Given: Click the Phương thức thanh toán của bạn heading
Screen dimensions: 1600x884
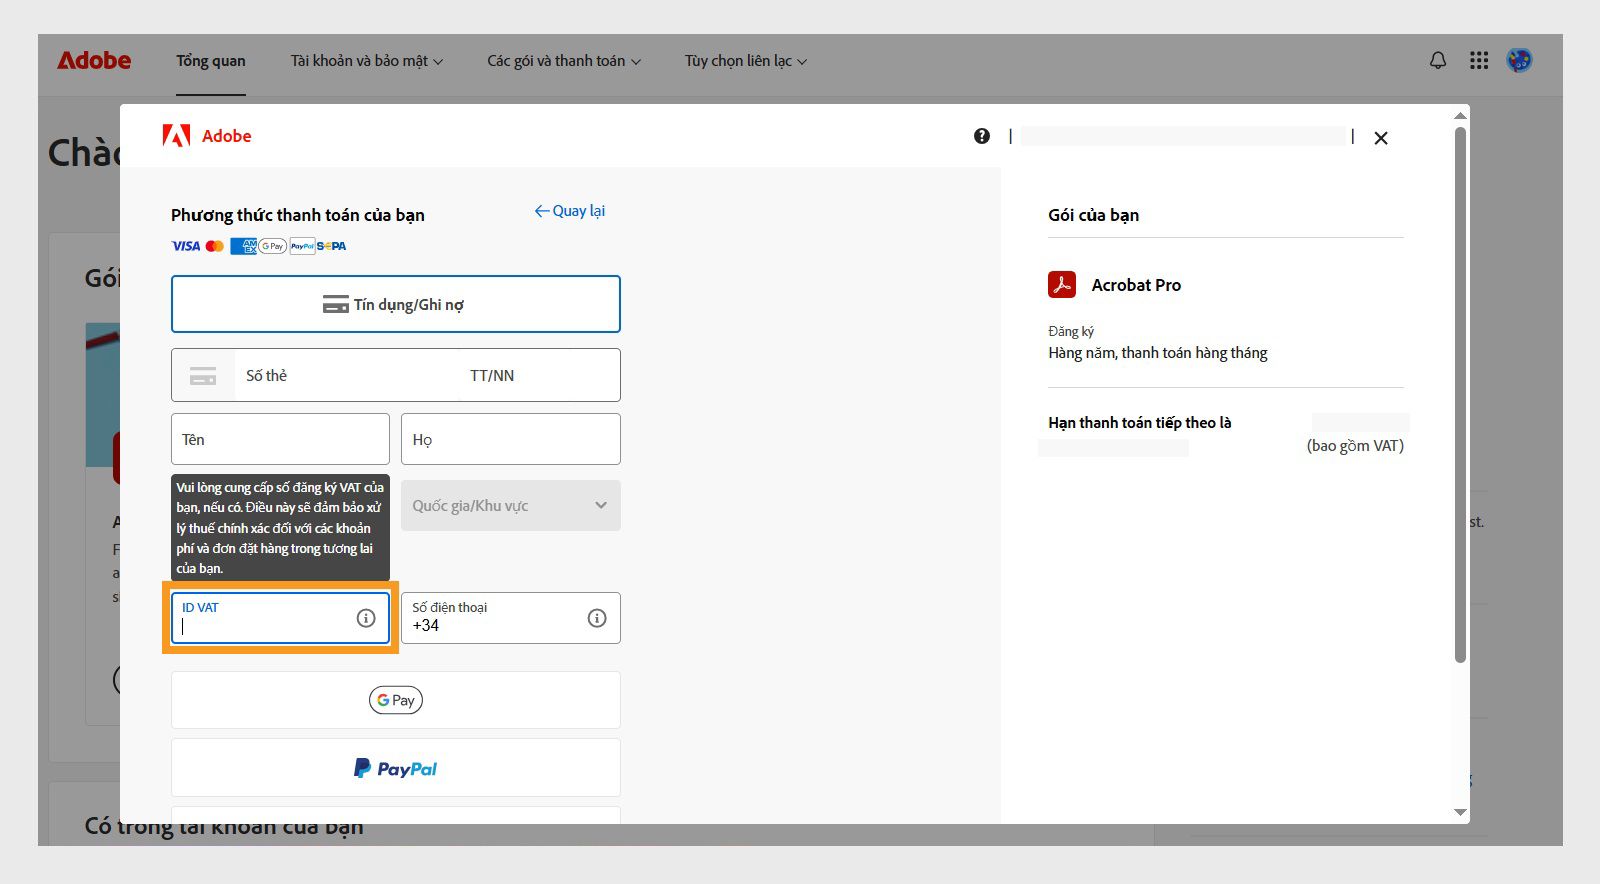Looking at the screenshot, I should point(298,215).
